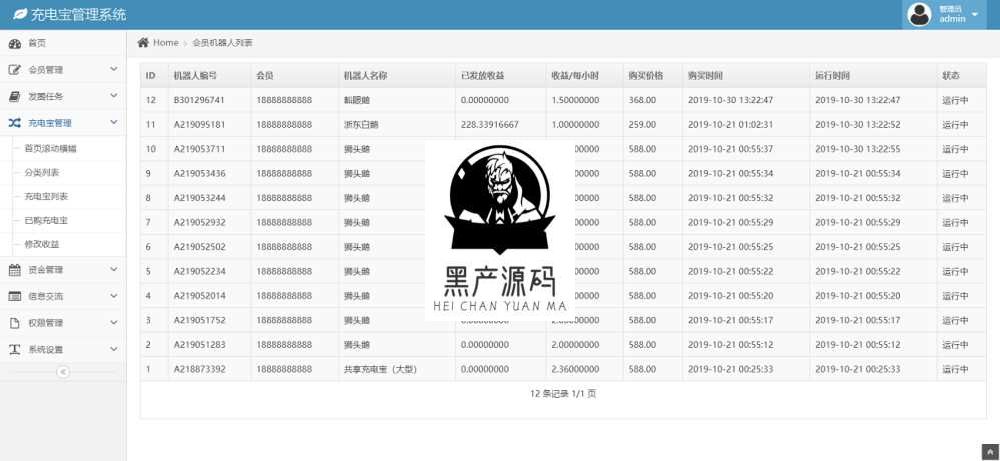Click the house icon in the breadcrumb
The image size is (1000, 461).
click(143, 42)
